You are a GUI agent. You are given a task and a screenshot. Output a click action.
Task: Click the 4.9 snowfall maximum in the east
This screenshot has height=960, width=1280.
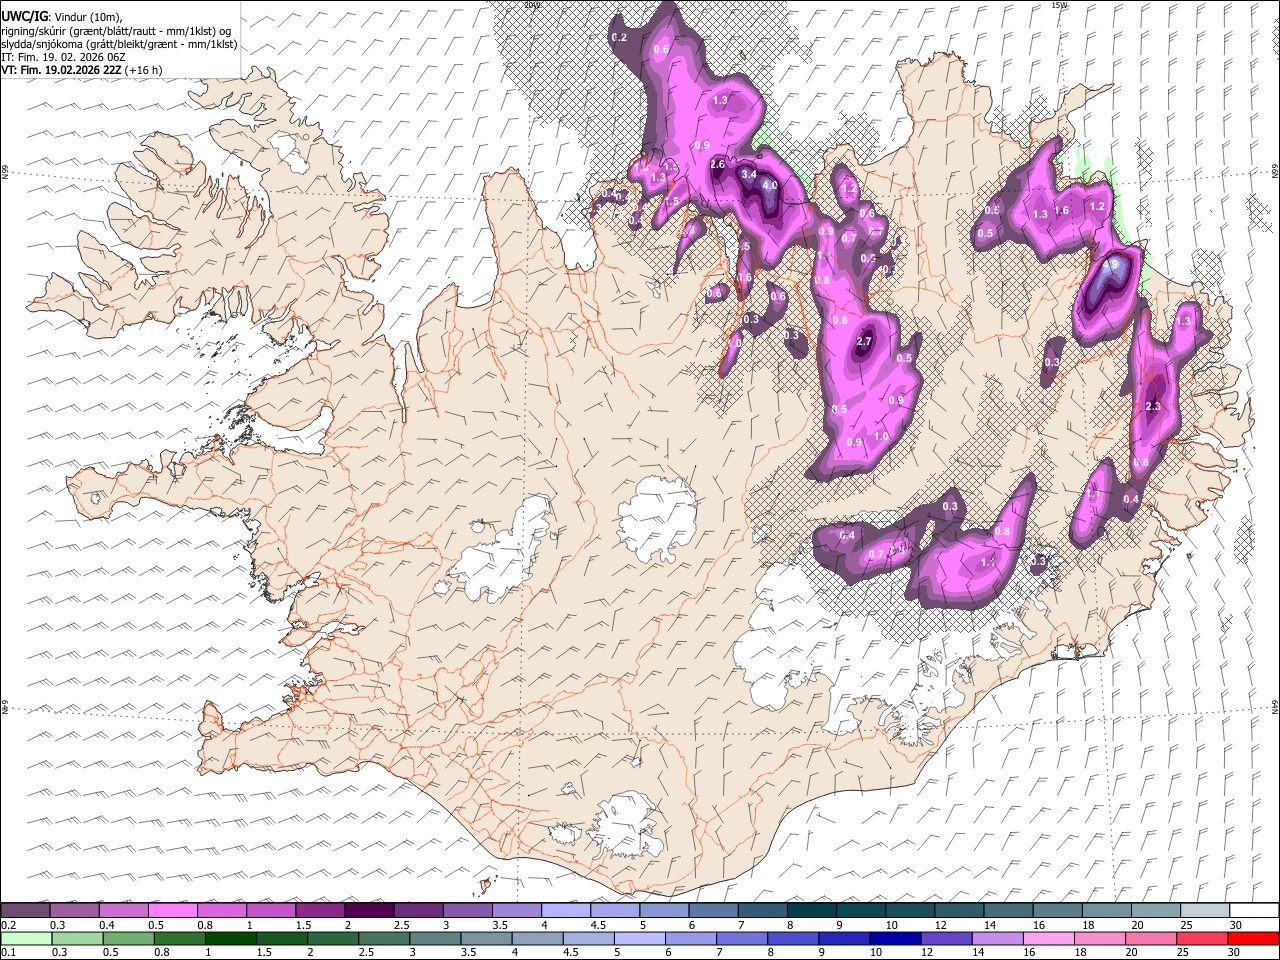coord(1111,265)
